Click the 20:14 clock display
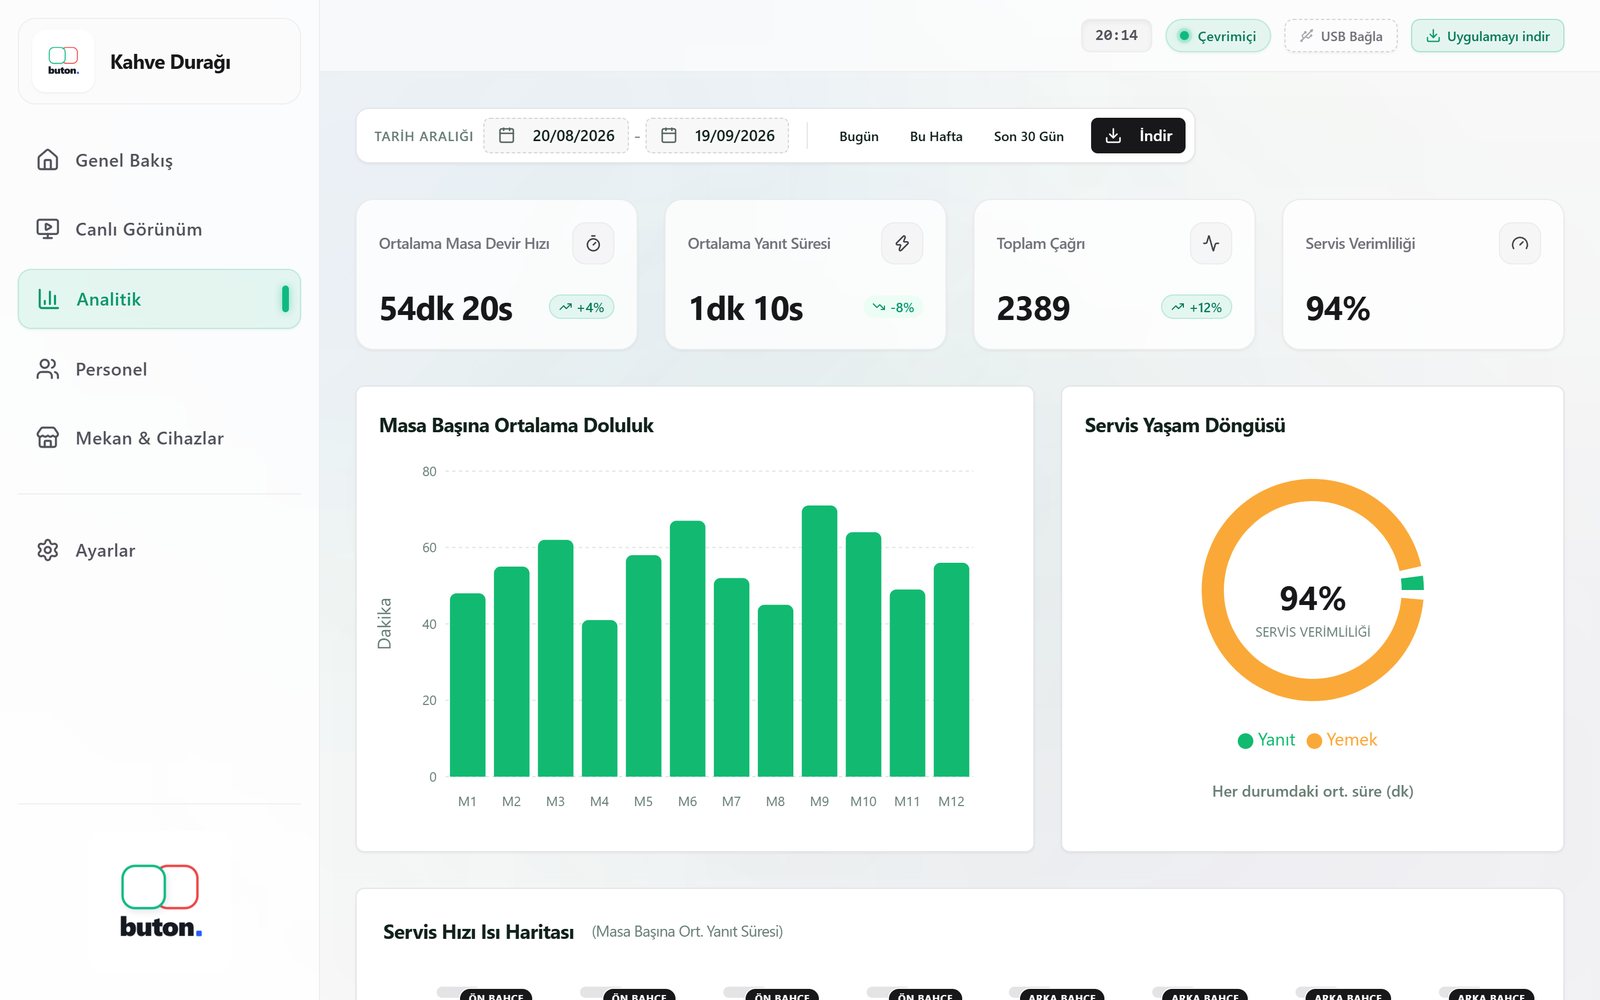The image size is (1600, 1000). point(1116,36)
